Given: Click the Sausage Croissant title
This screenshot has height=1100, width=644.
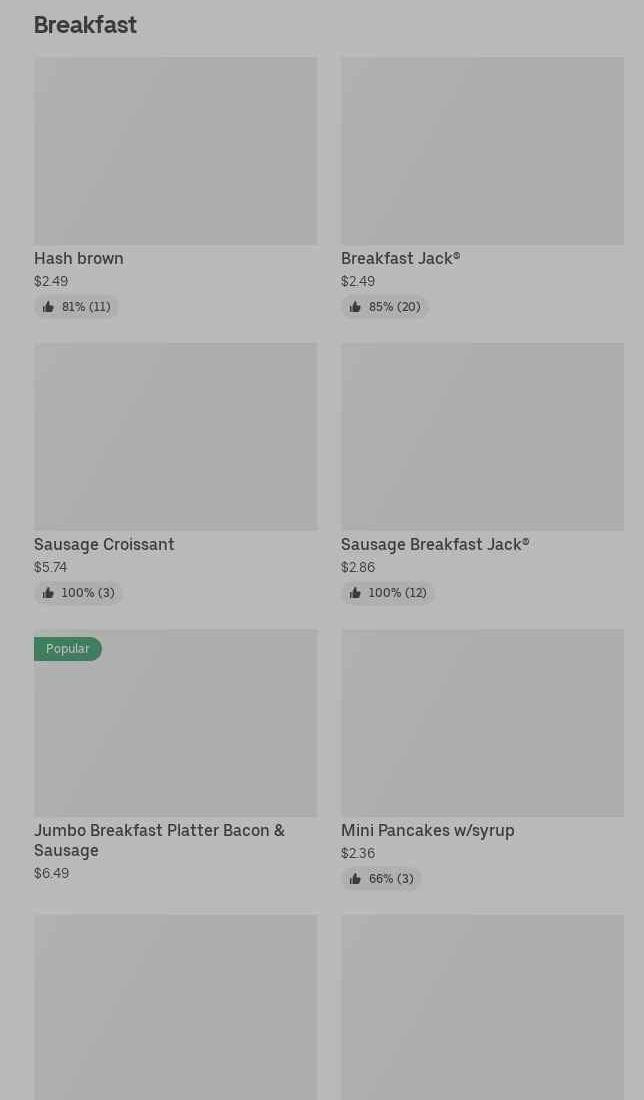Looking at the screenshot, I should [104, 544].
